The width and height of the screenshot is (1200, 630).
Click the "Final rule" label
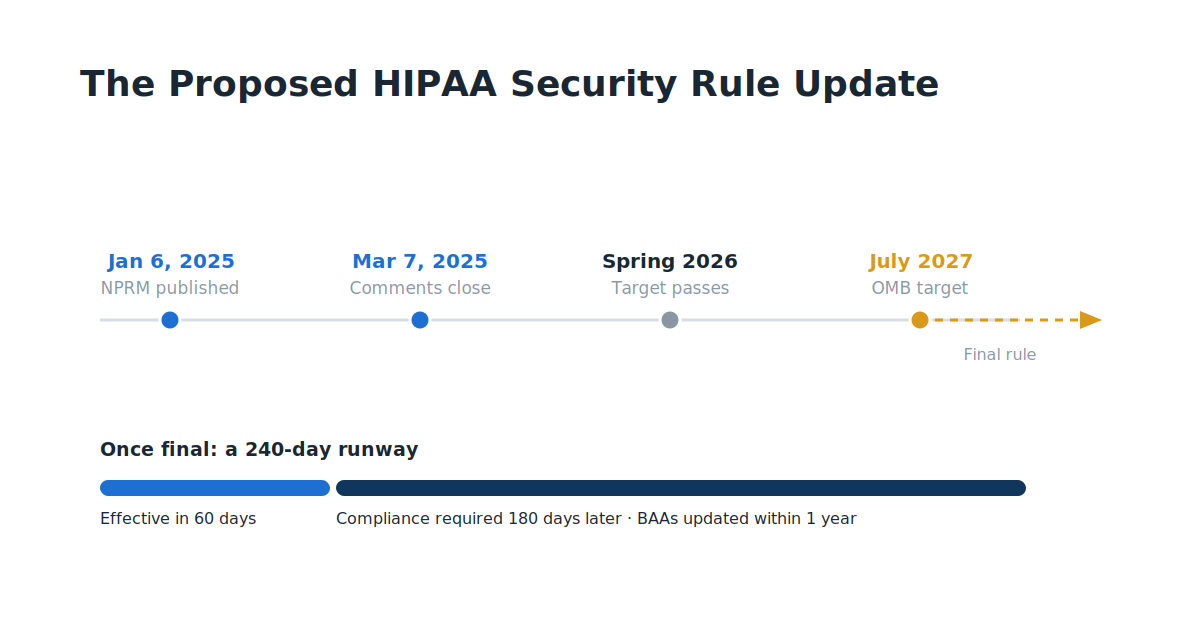coord(1000,355)
